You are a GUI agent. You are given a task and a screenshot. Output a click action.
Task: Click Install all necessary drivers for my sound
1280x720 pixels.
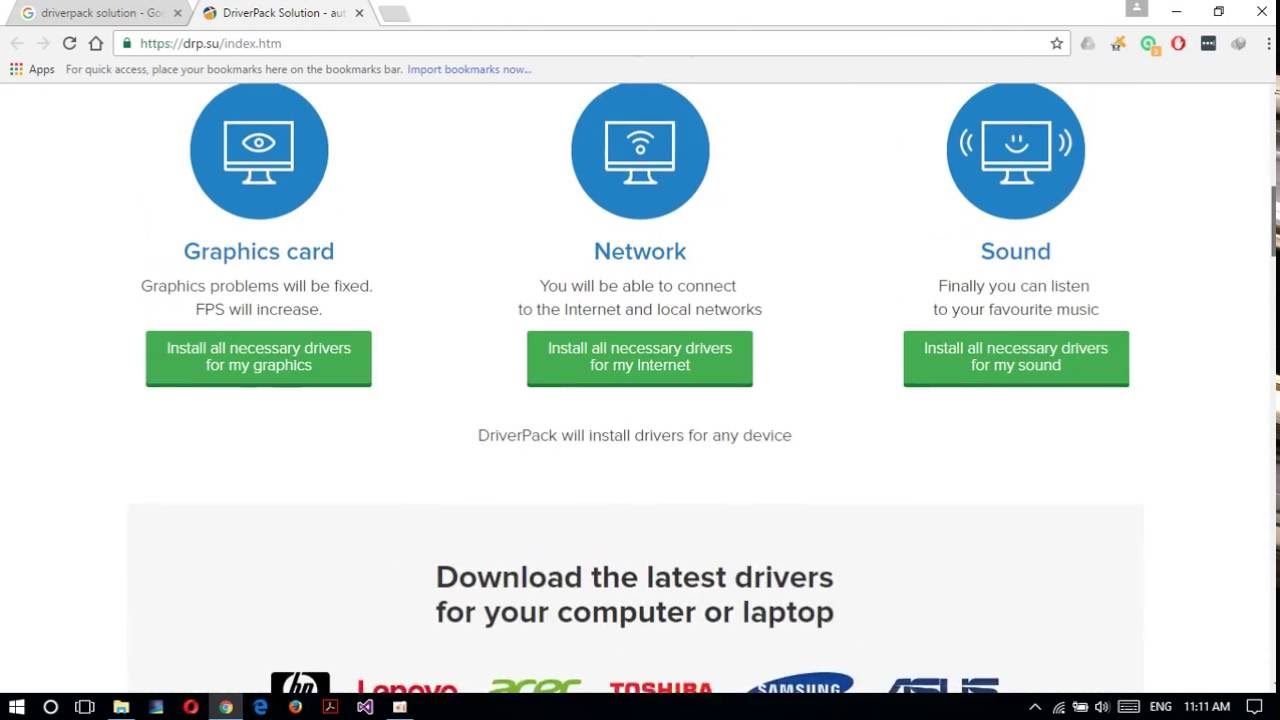[1016, 357]
